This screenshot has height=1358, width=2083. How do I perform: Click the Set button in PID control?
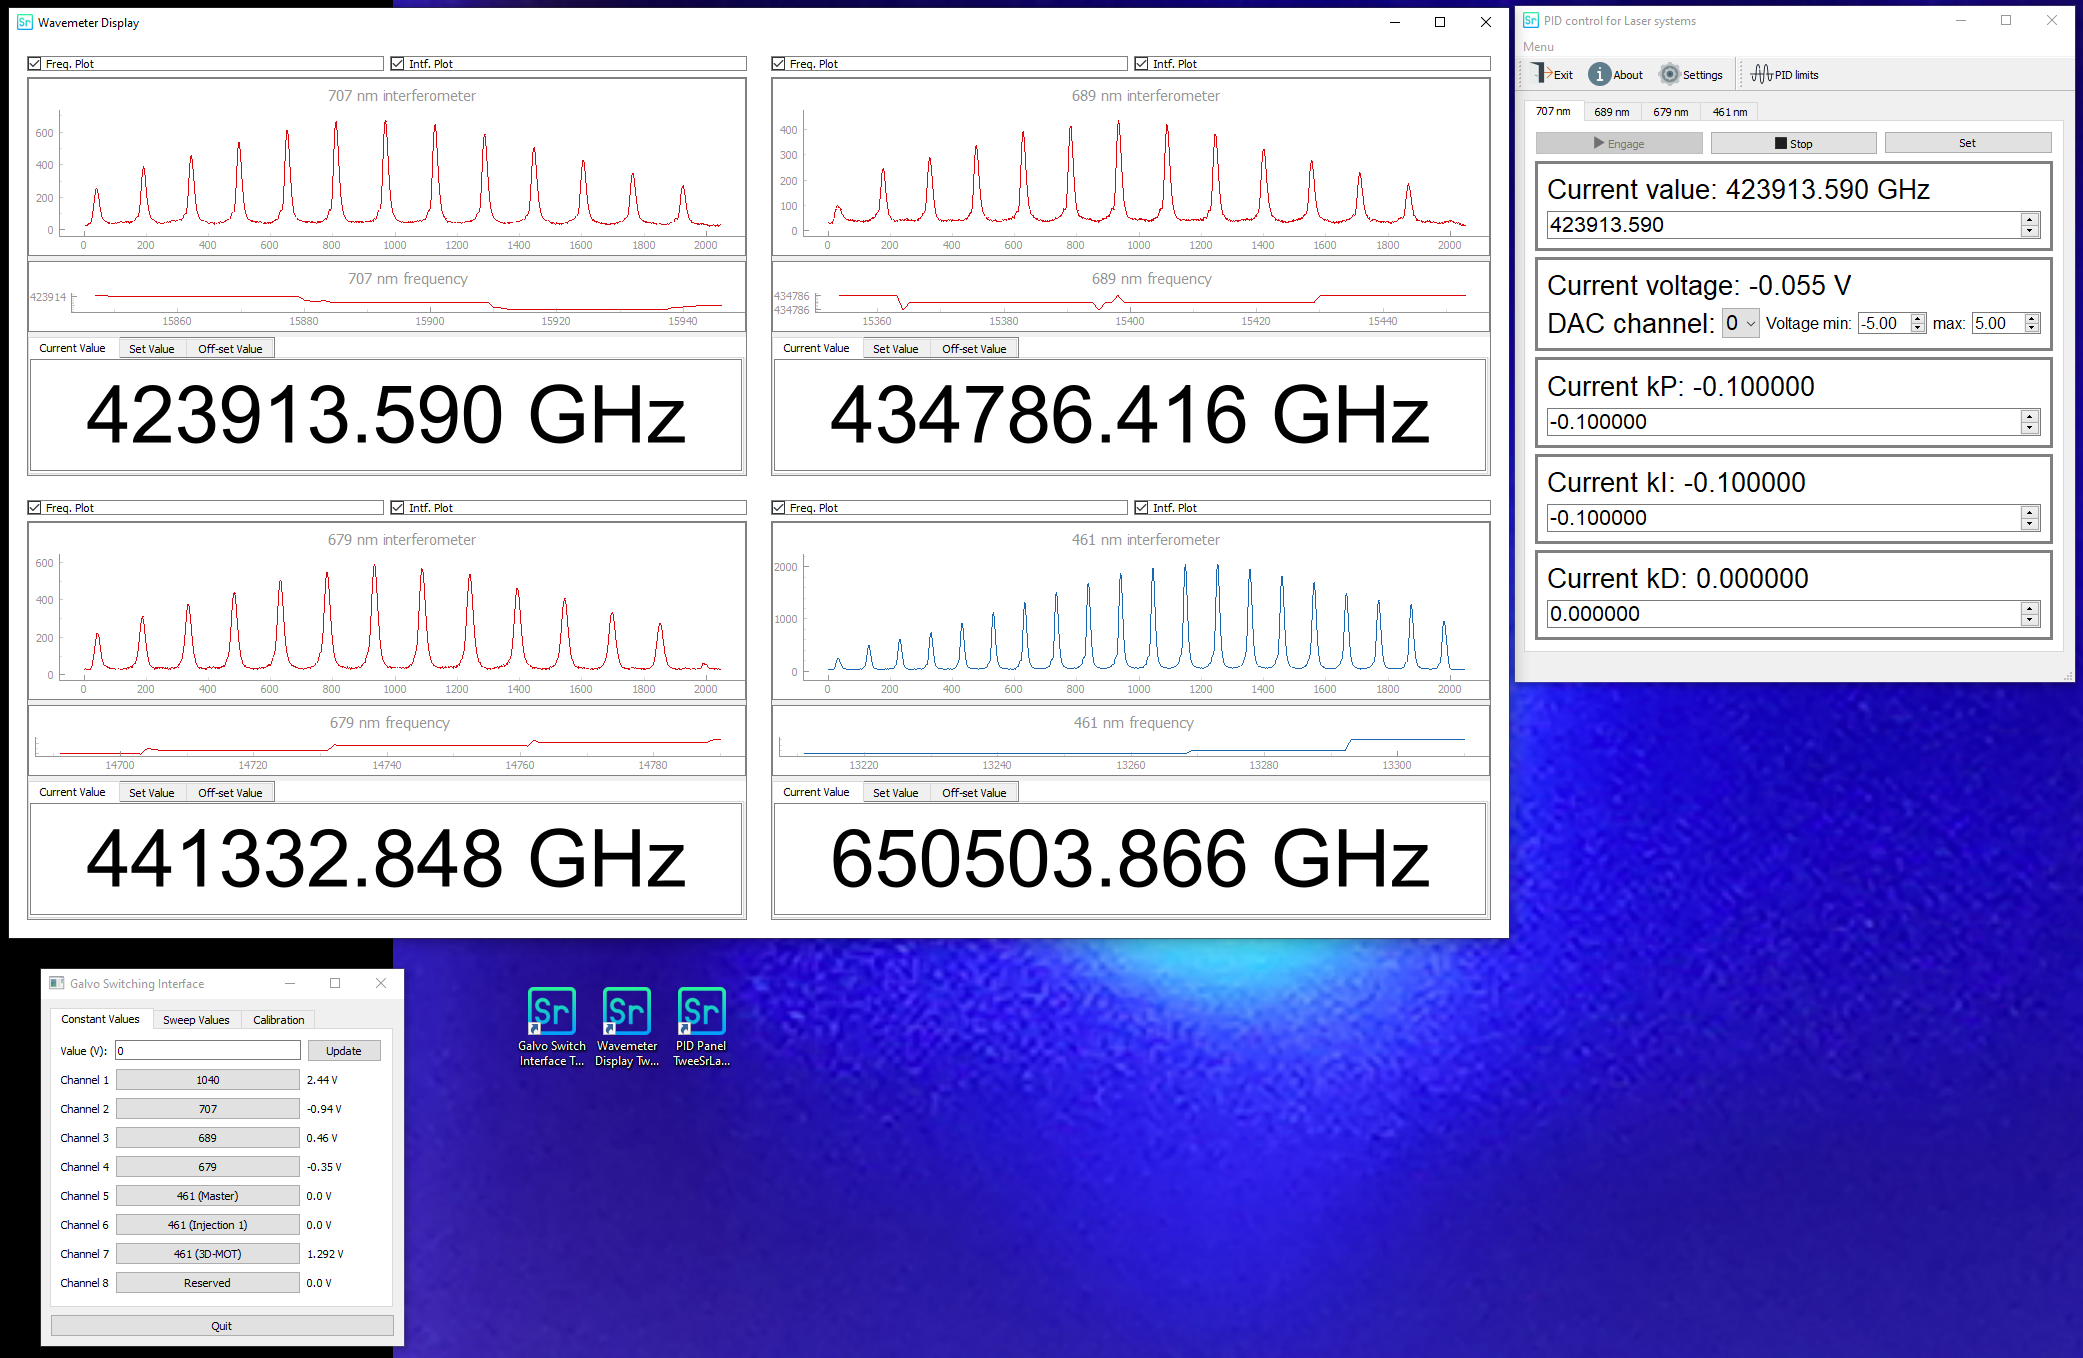[x=1967, y=143]
